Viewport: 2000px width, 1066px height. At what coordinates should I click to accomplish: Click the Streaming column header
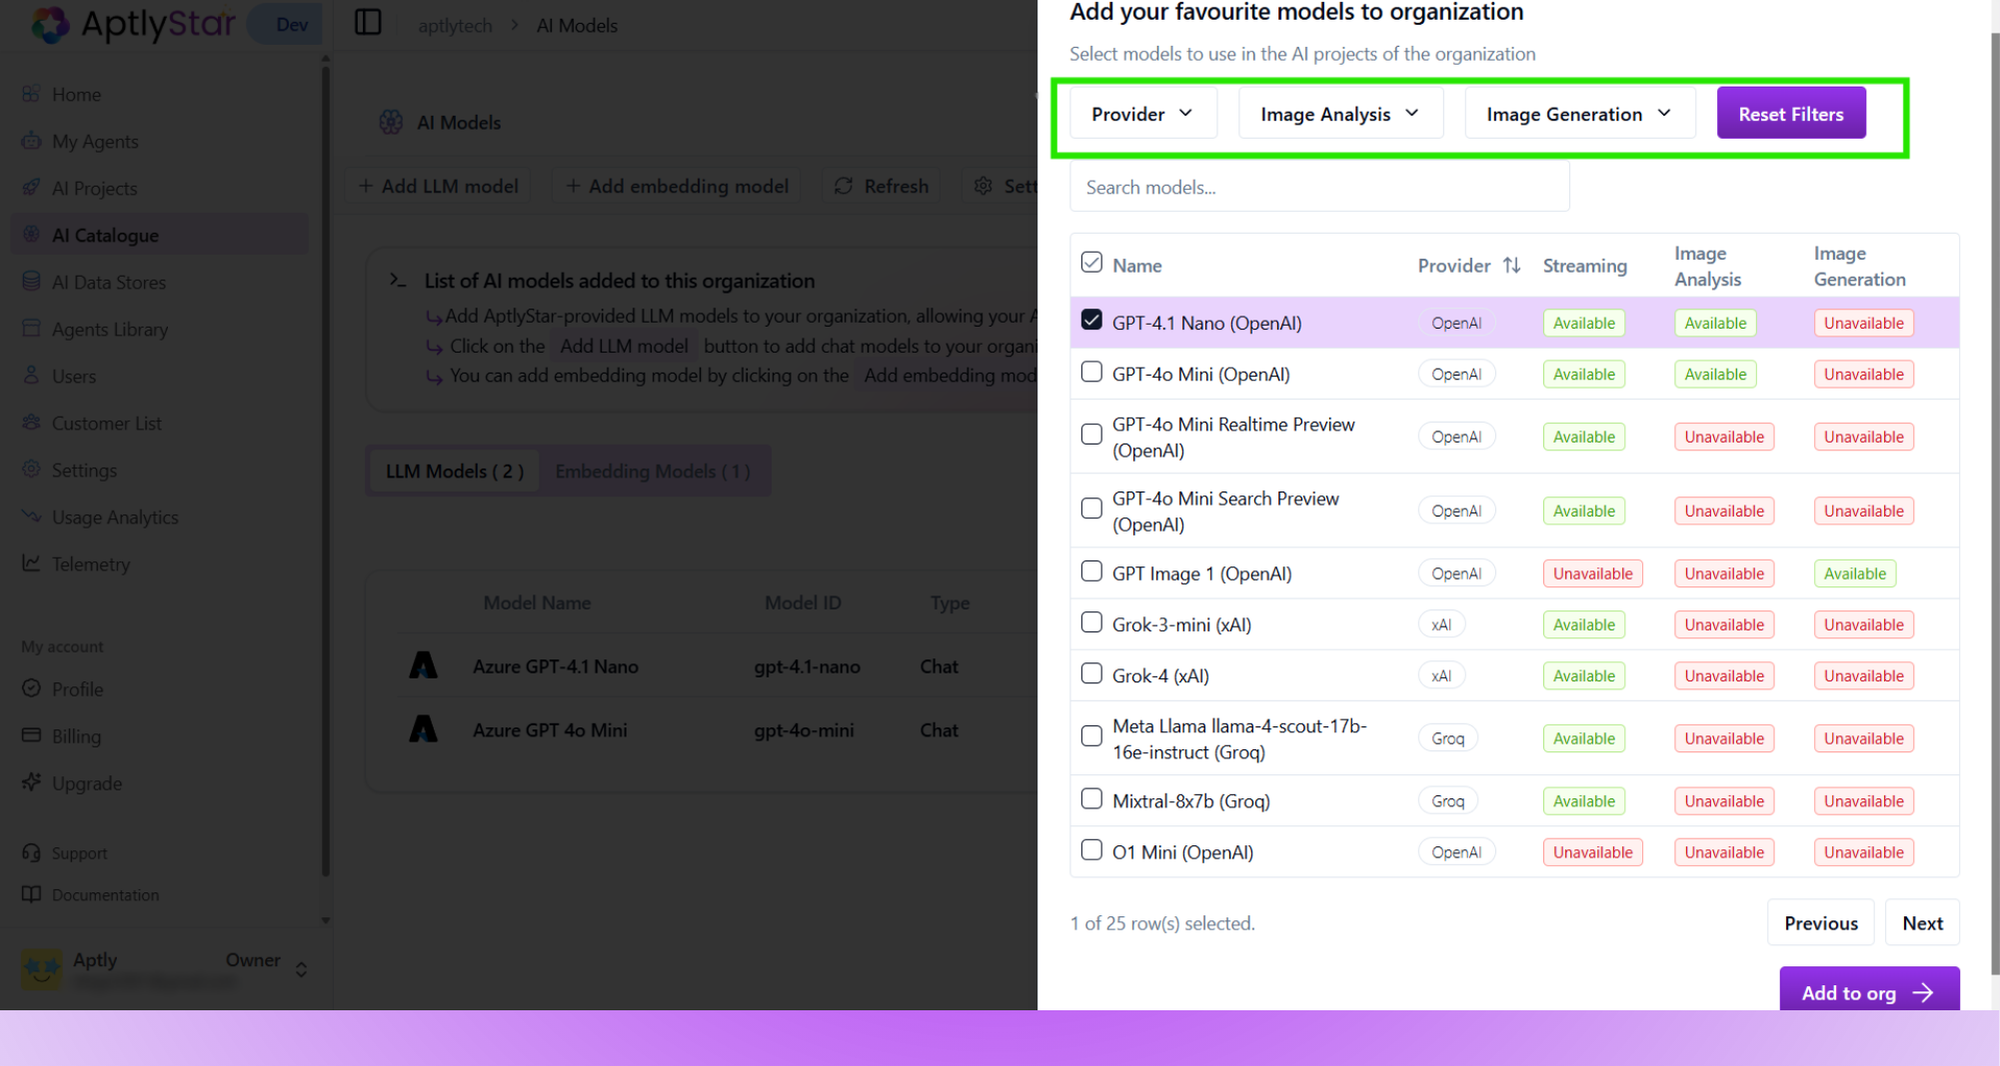pyautogui.click(x=1584, y=266)
